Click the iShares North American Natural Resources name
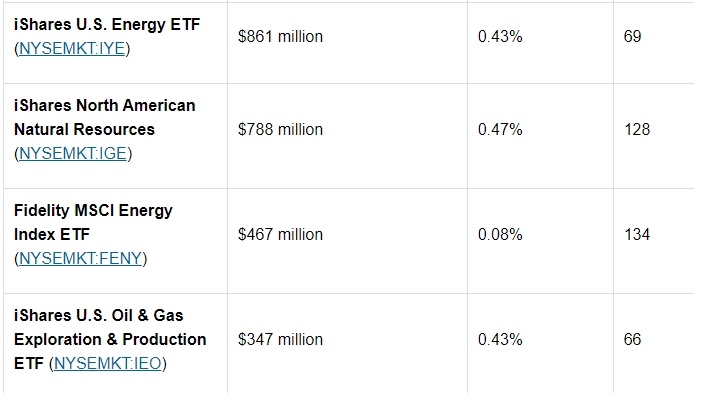This screenshot has width=709, height=393. coord(104,117)
